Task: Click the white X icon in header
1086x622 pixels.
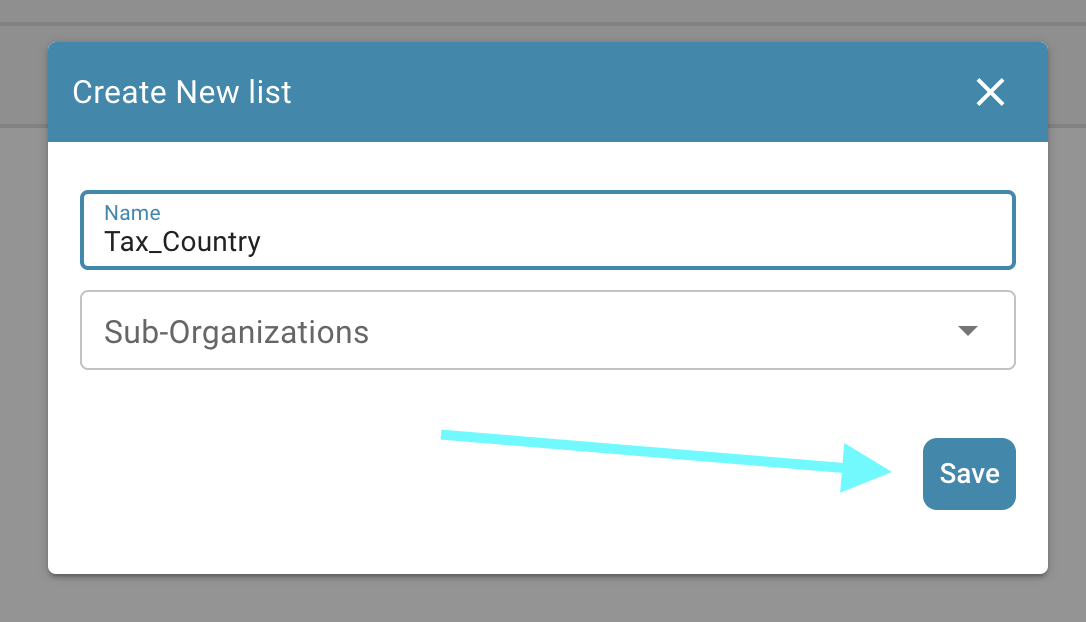Action: 990,93
